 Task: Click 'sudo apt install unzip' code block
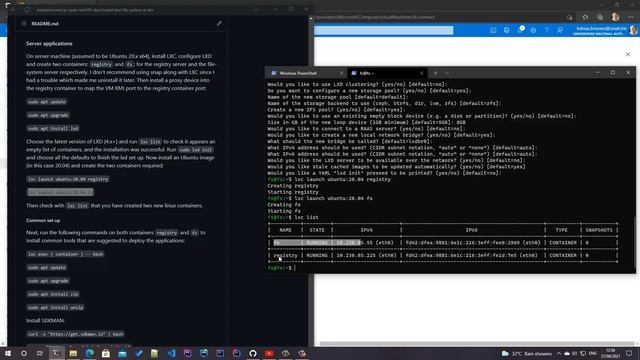pos(56,307)
